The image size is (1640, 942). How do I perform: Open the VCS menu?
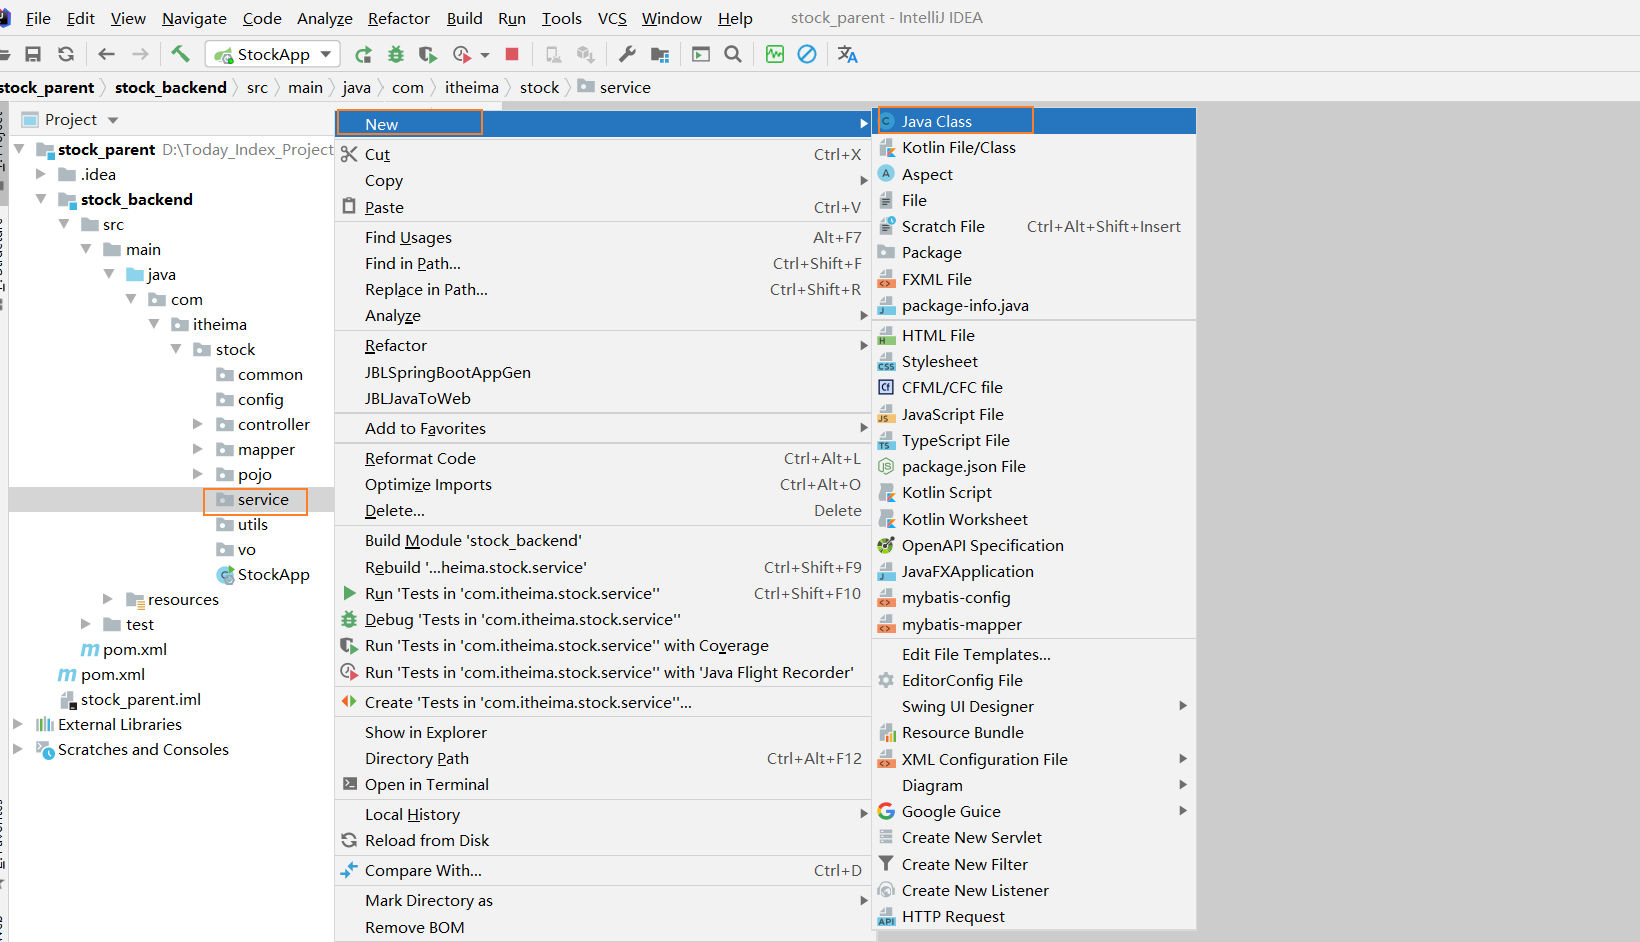[x=612, y=18]
